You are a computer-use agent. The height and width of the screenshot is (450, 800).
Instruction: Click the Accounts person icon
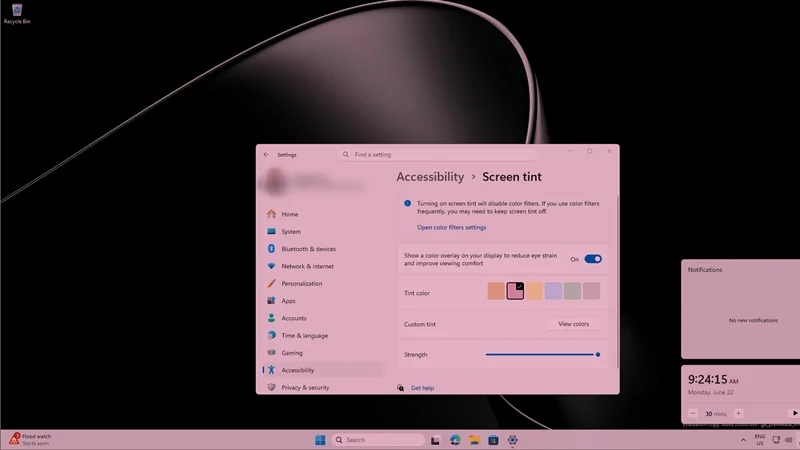pos(271,318)
